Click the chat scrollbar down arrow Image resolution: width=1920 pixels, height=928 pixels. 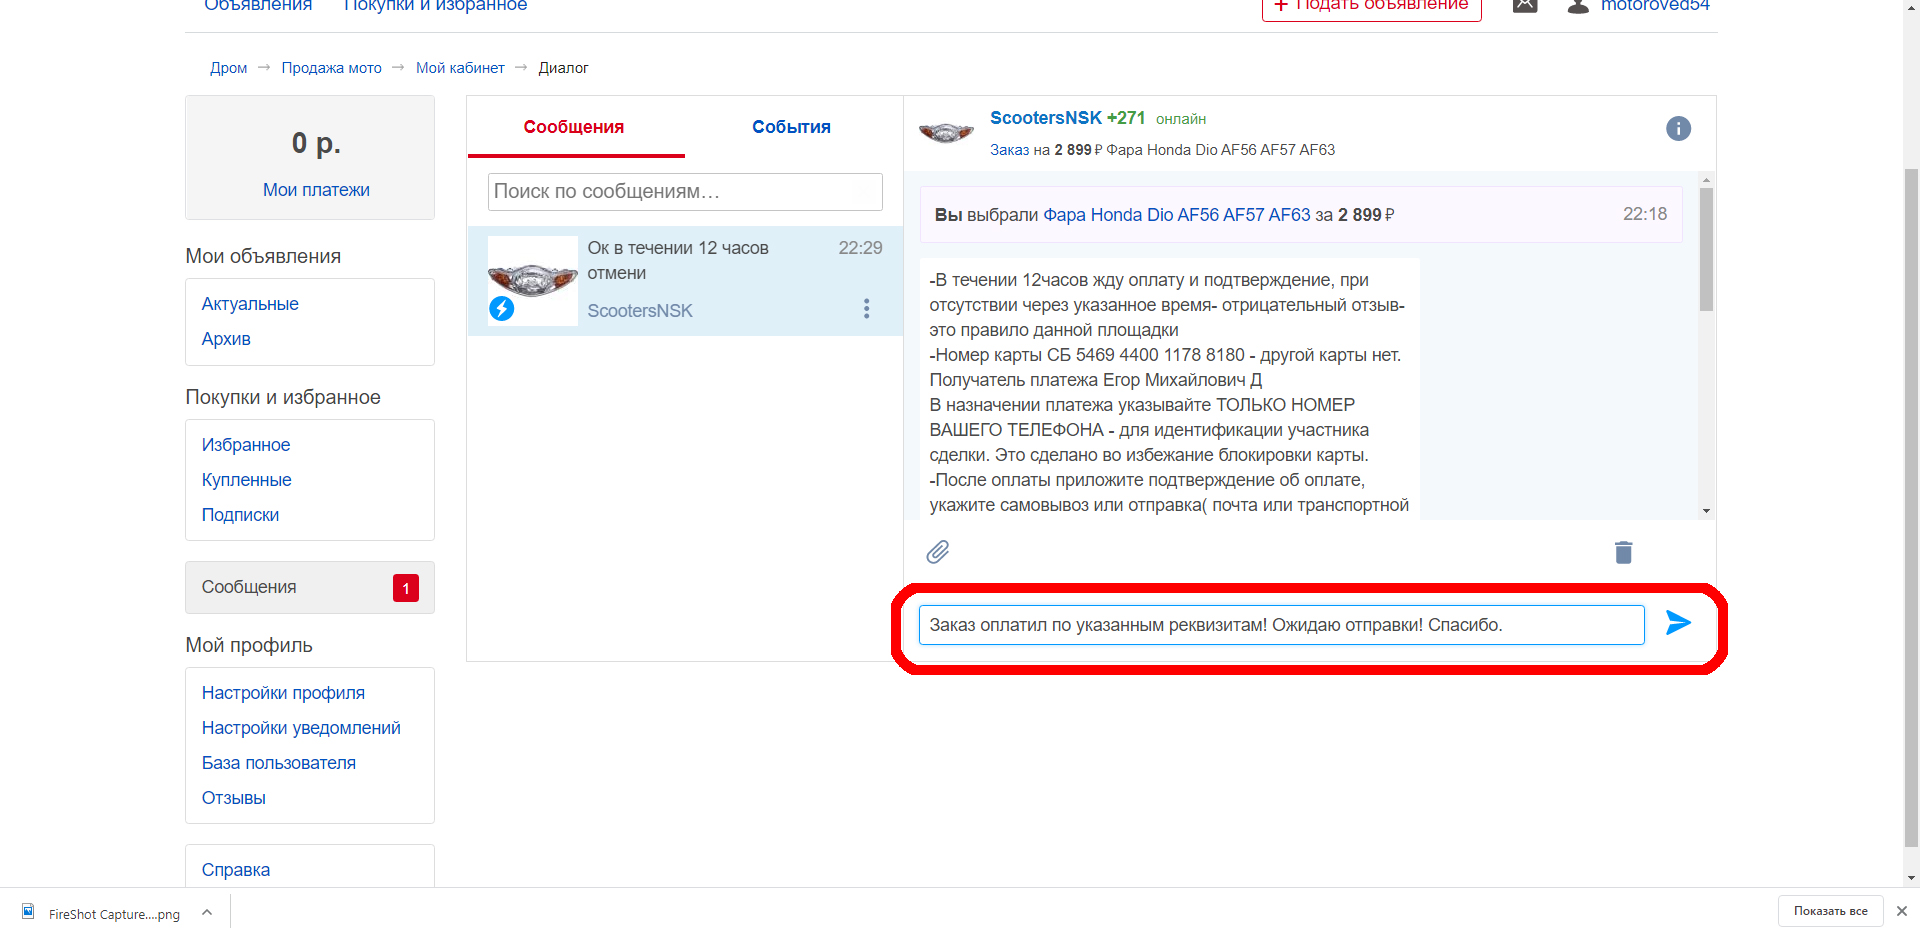[1706, 511]
